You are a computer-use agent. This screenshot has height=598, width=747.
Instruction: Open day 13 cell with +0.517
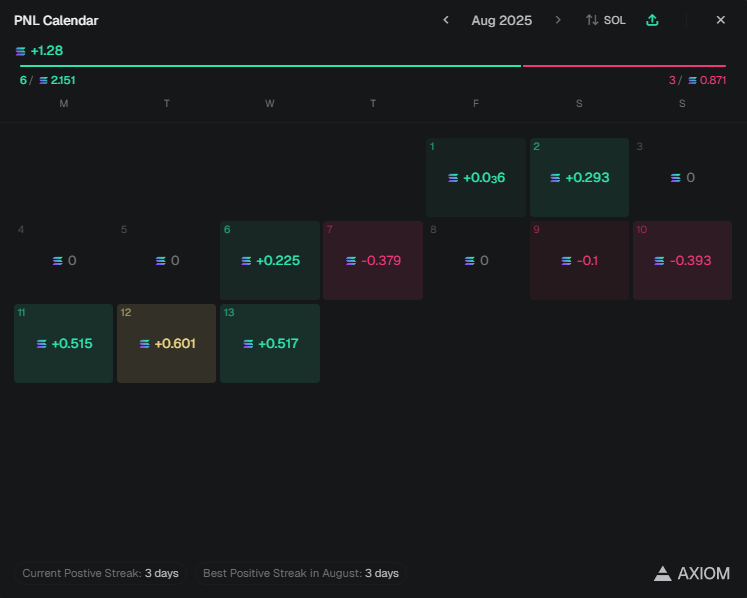click(x=270, y=343)
